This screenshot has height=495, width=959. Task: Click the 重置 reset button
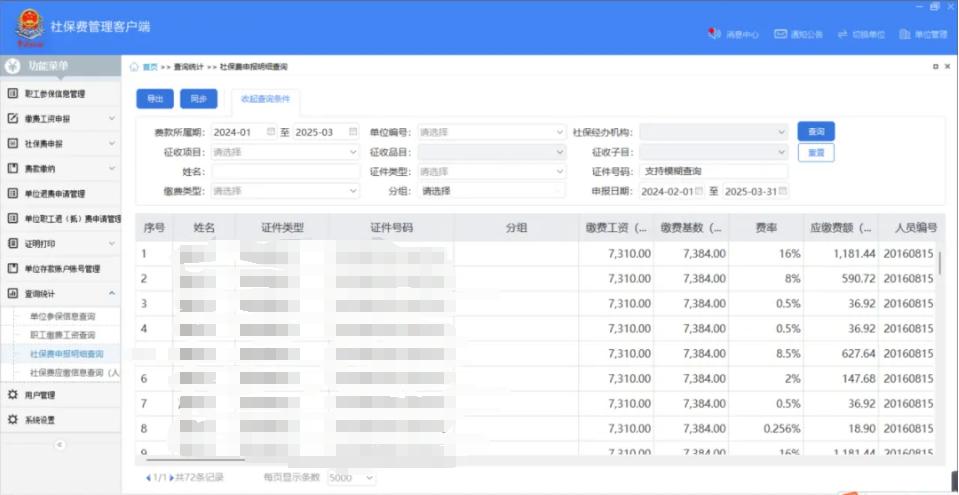click(x=816, y=153)
